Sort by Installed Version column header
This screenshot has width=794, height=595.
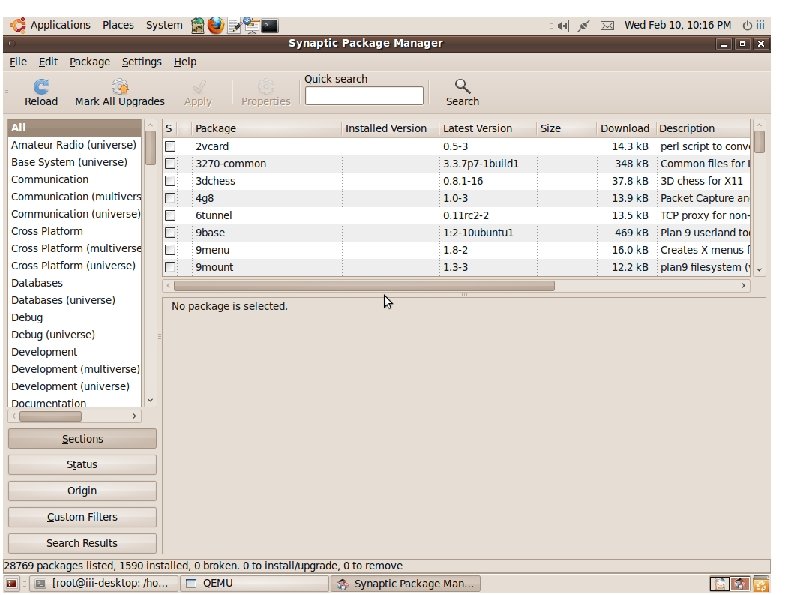coord(390,129)
